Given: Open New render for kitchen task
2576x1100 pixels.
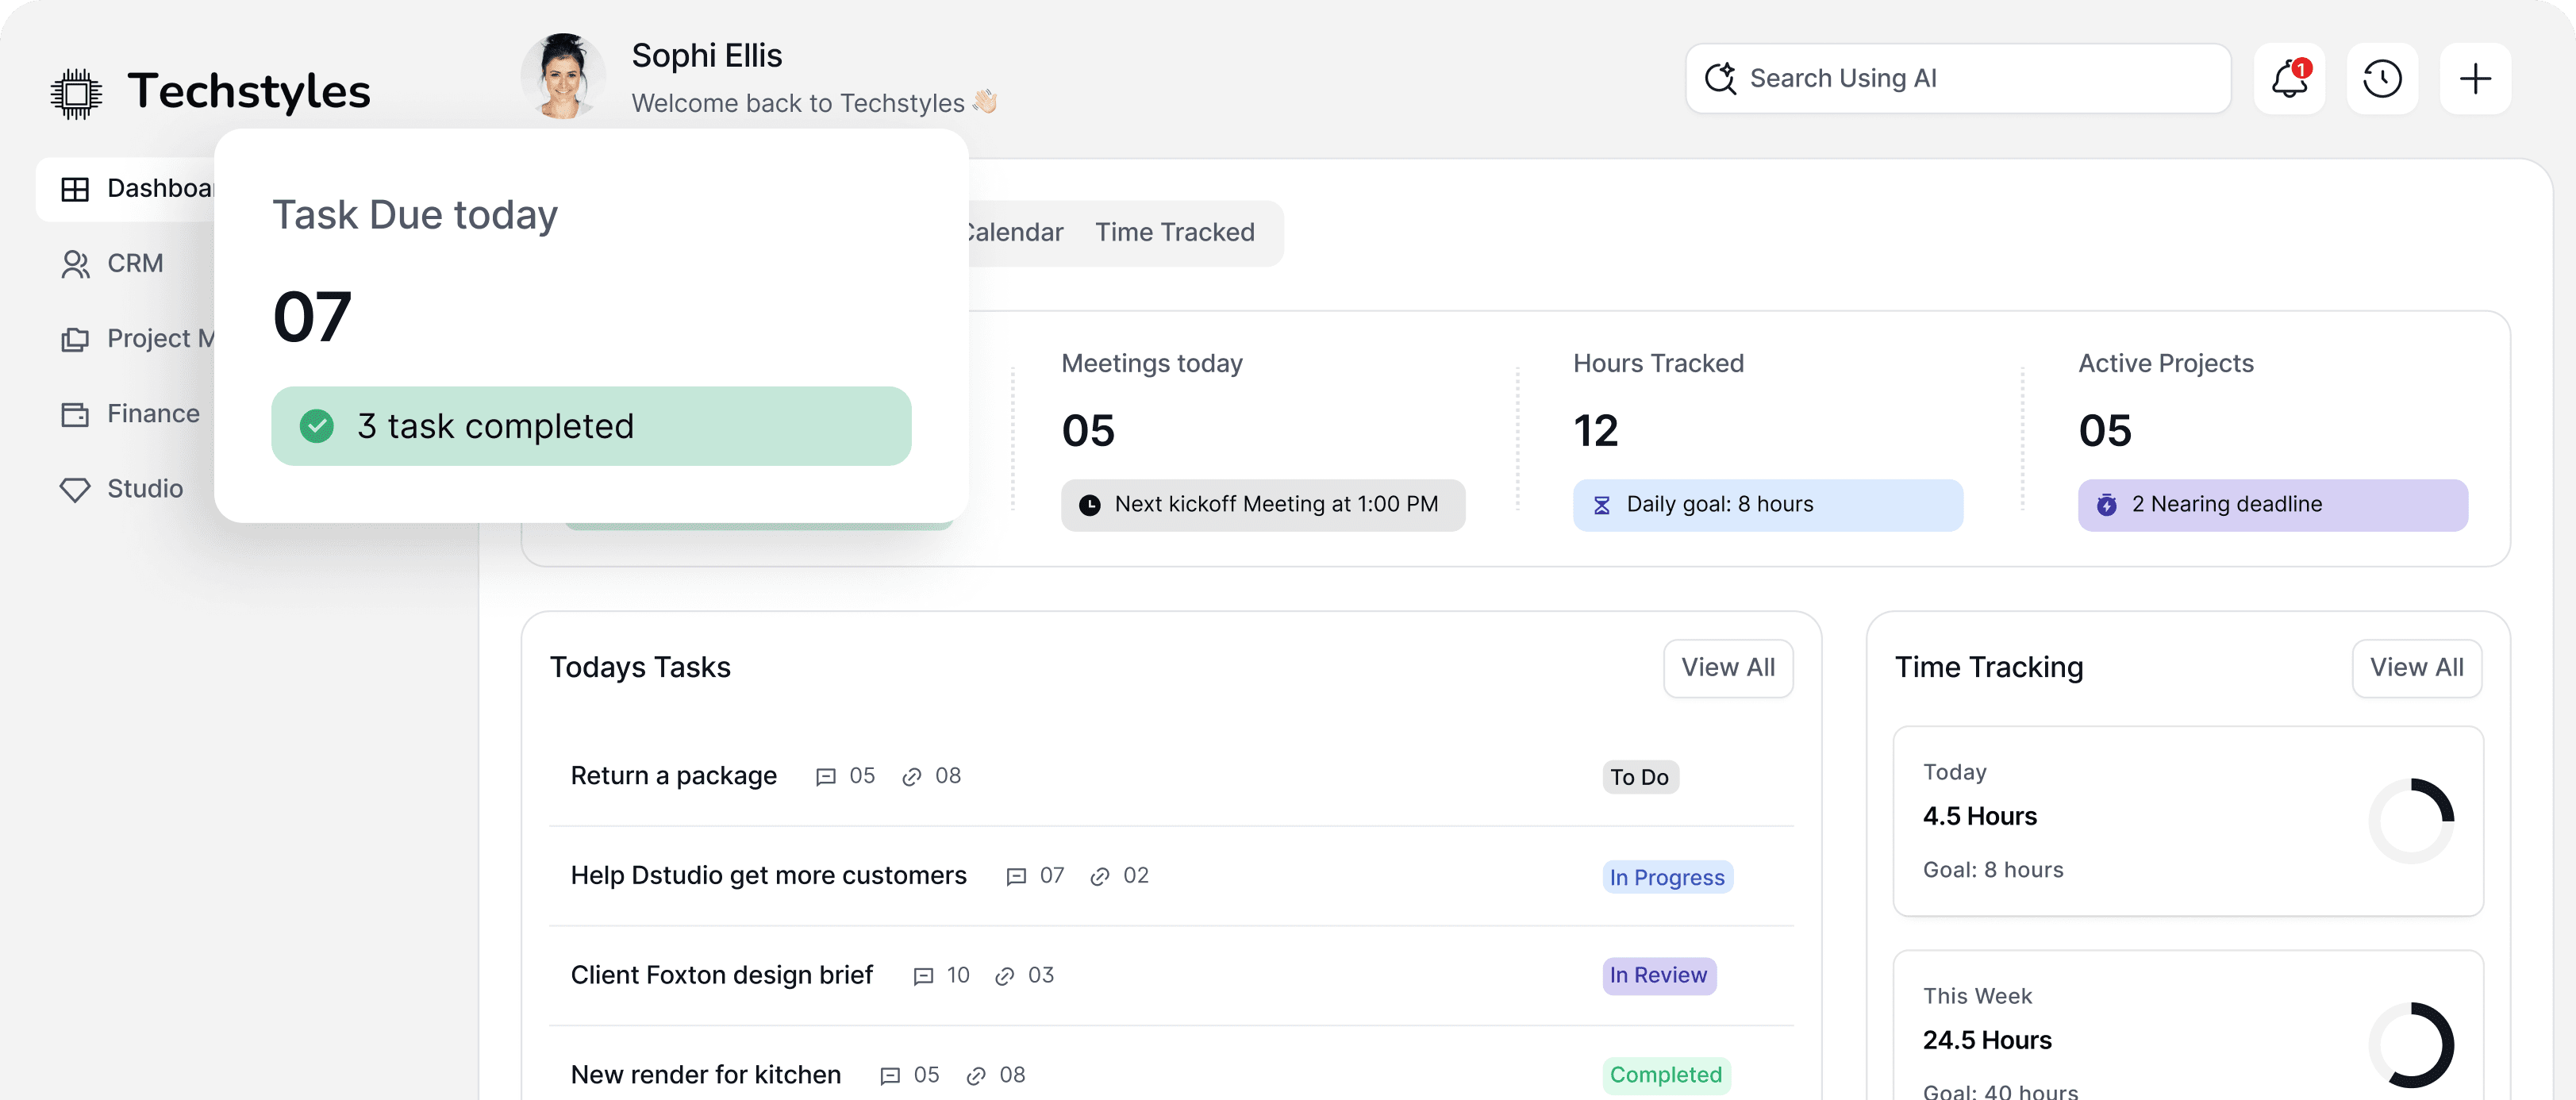Looking at the screenshot, I should (705, 1075).
